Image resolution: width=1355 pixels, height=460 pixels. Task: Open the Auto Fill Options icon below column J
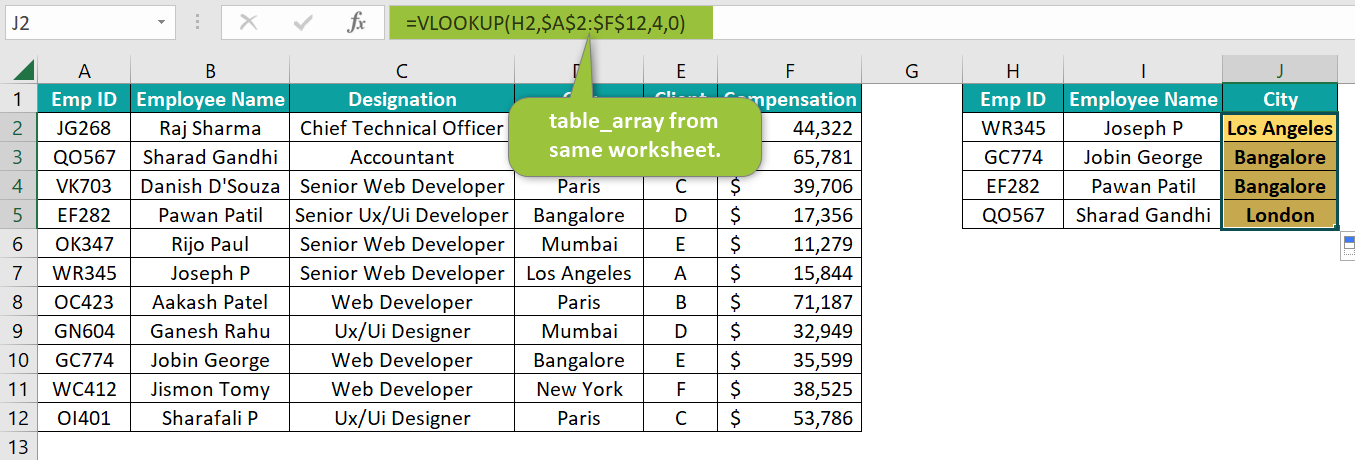pyautogui.click(x=1348, y=247)
